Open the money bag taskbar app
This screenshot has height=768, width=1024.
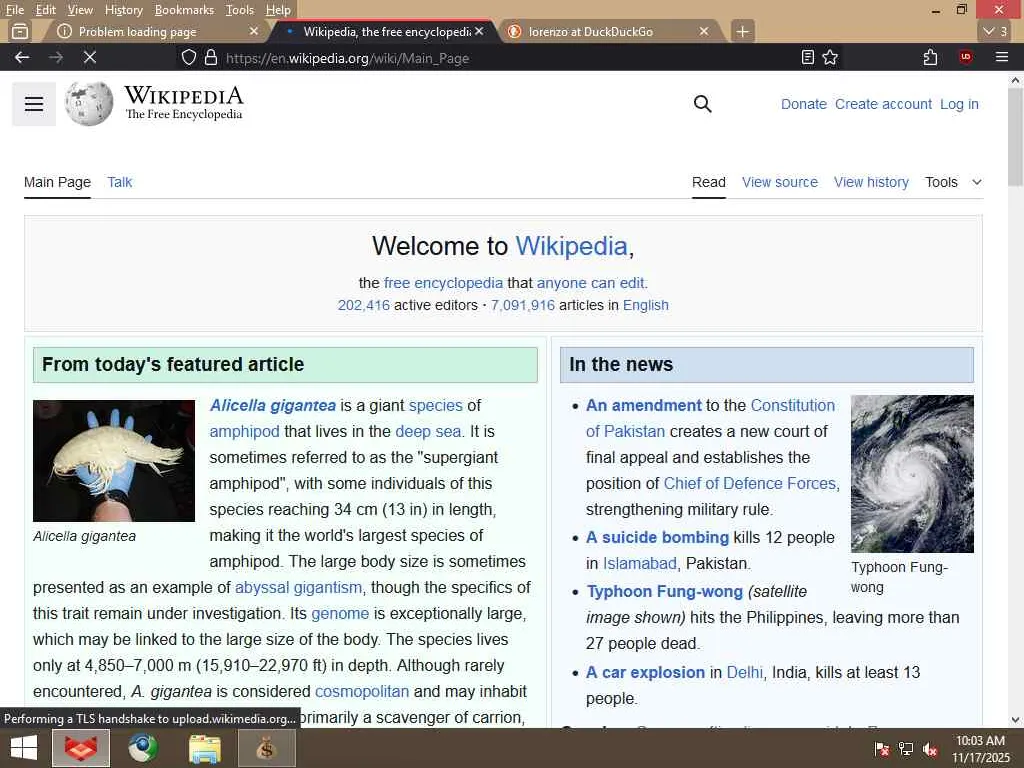coord(266,748)
